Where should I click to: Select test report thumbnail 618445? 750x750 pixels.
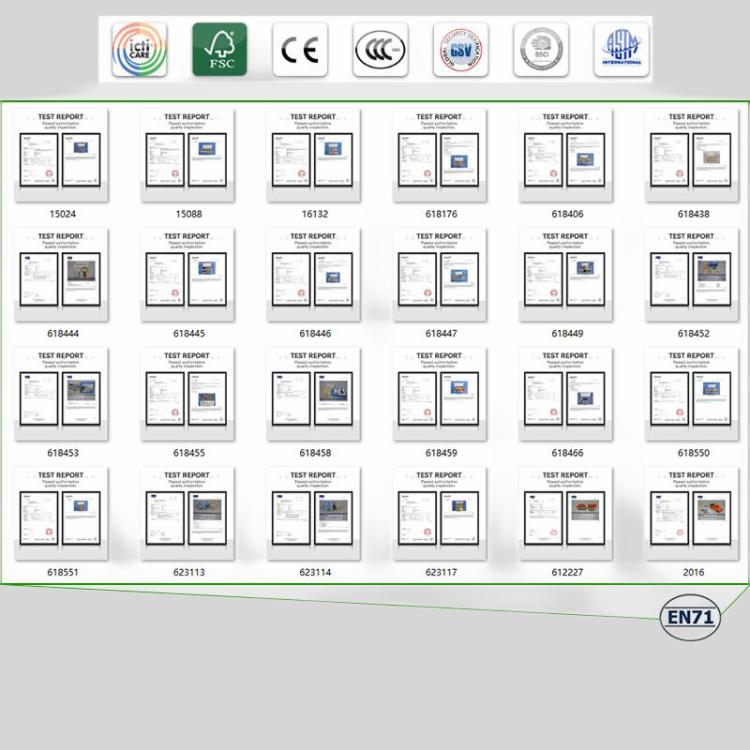[188, 275]
